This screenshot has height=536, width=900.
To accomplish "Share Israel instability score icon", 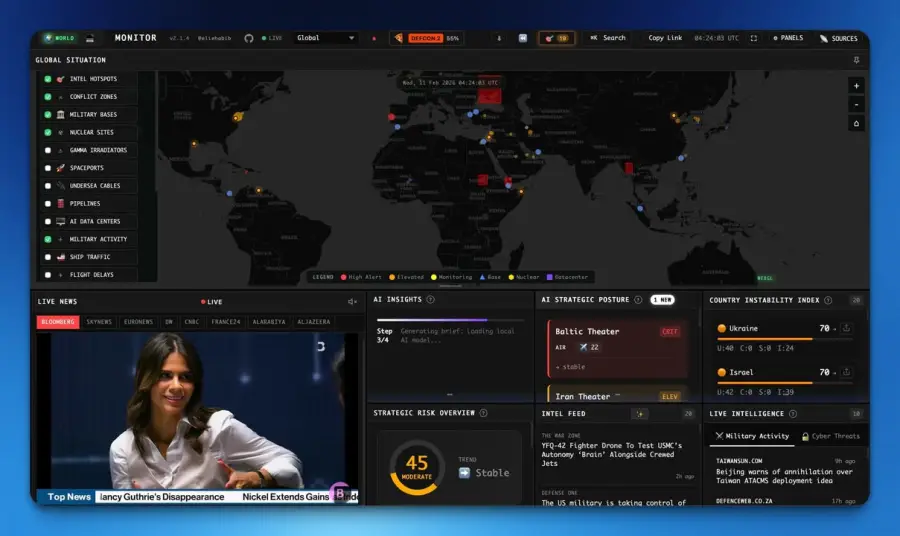I will pos(846,372).
